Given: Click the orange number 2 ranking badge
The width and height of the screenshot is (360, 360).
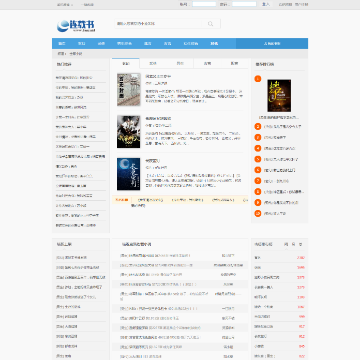Looking at the screenshot, I should (258, 127).
